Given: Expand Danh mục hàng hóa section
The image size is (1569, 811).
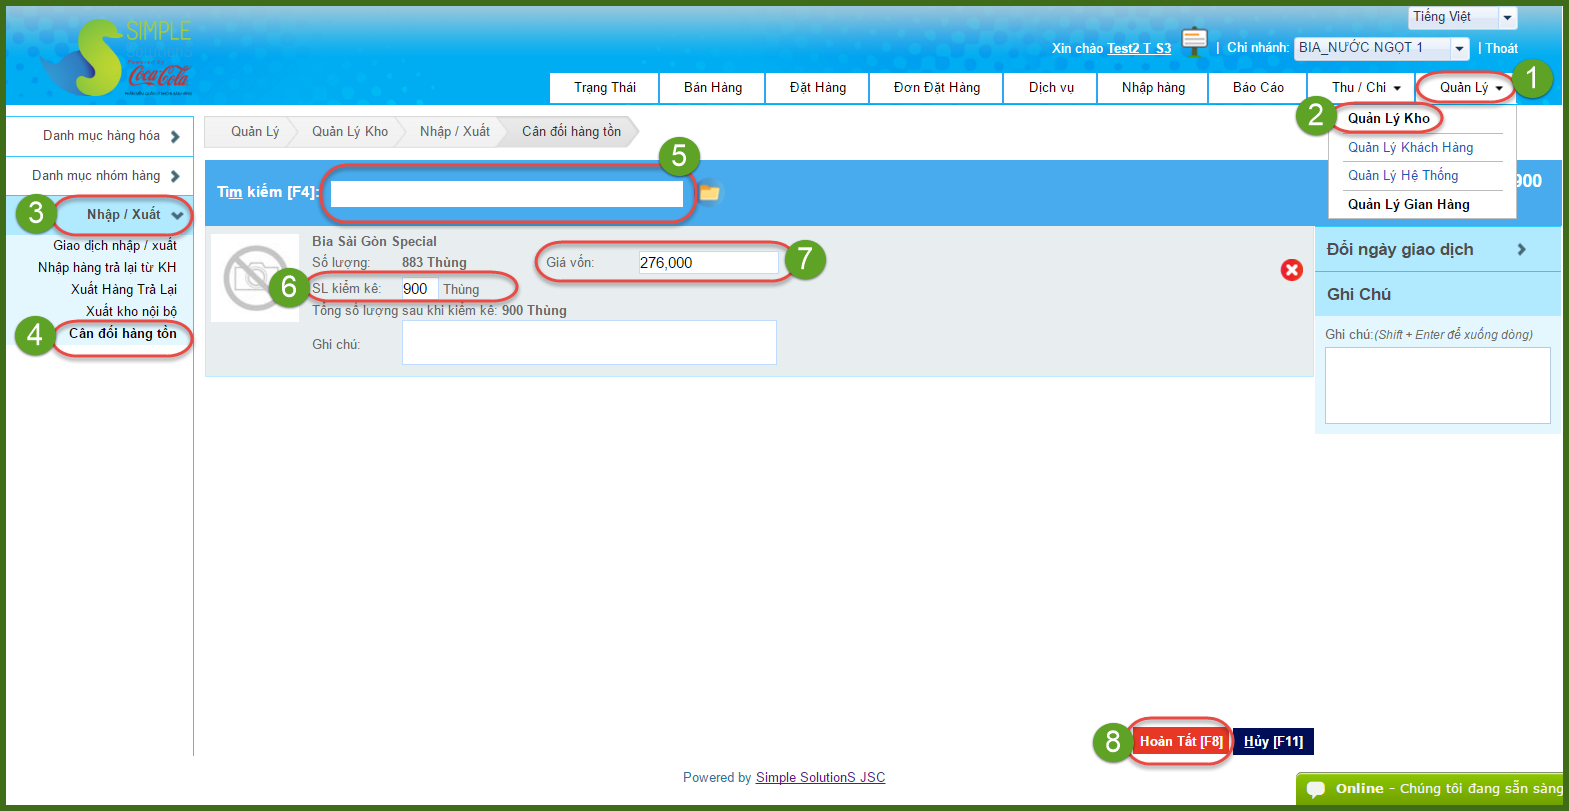Looking at the screenshot, I should coord(110,136).
